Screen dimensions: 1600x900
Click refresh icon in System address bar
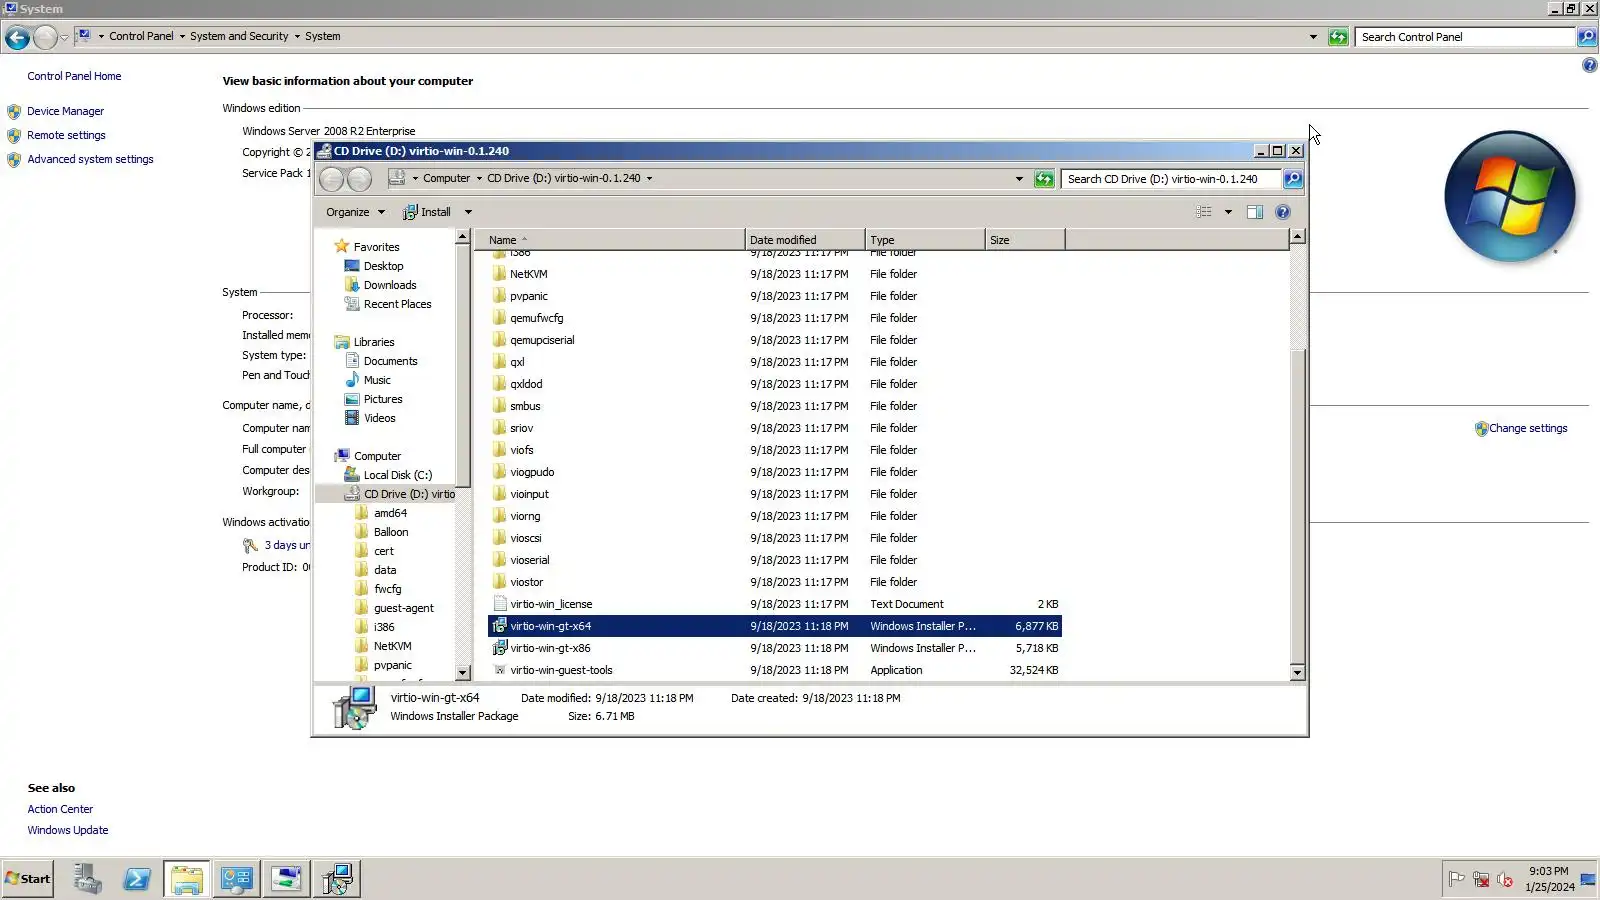[x=1338, y=37]
